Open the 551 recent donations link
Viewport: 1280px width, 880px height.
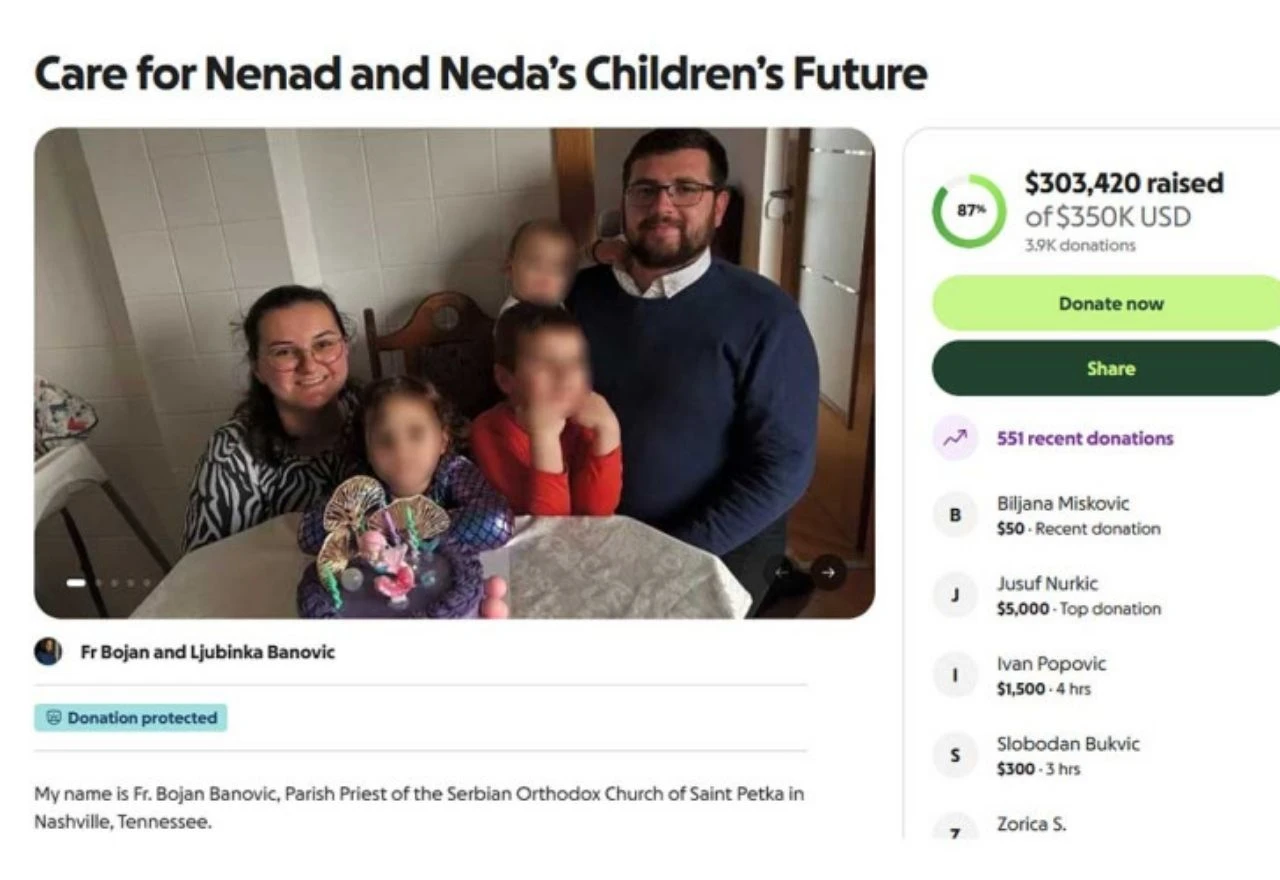coord(1085,438)
